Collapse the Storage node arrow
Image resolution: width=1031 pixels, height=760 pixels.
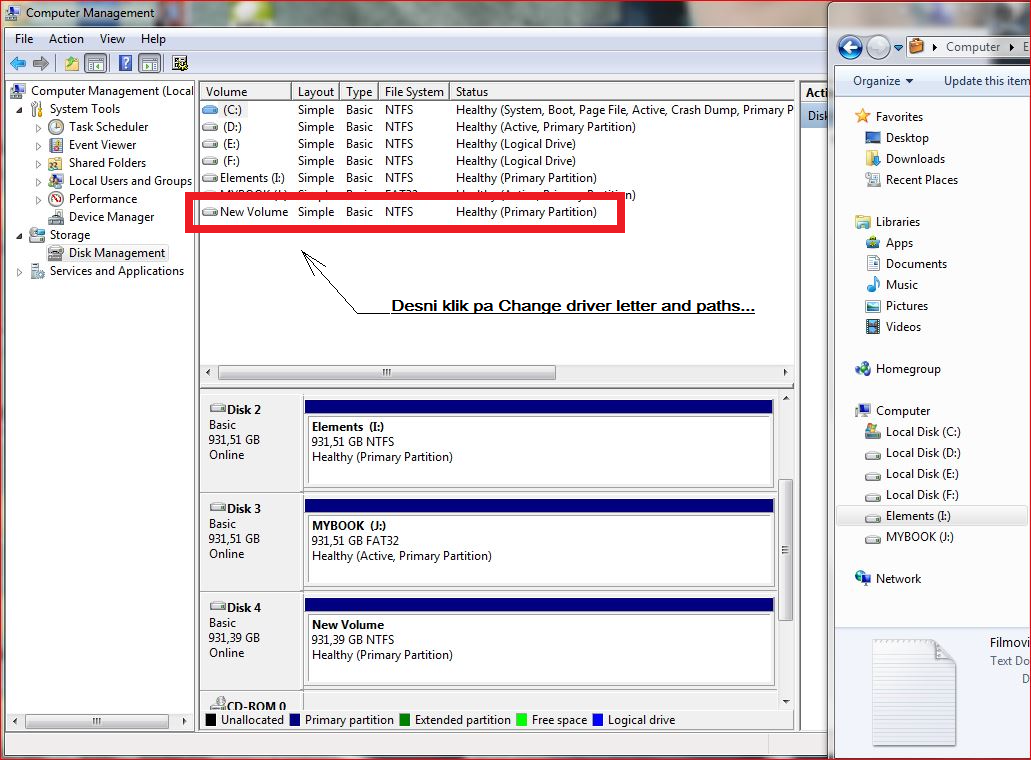pyautogui.click(x=19, y=235)
